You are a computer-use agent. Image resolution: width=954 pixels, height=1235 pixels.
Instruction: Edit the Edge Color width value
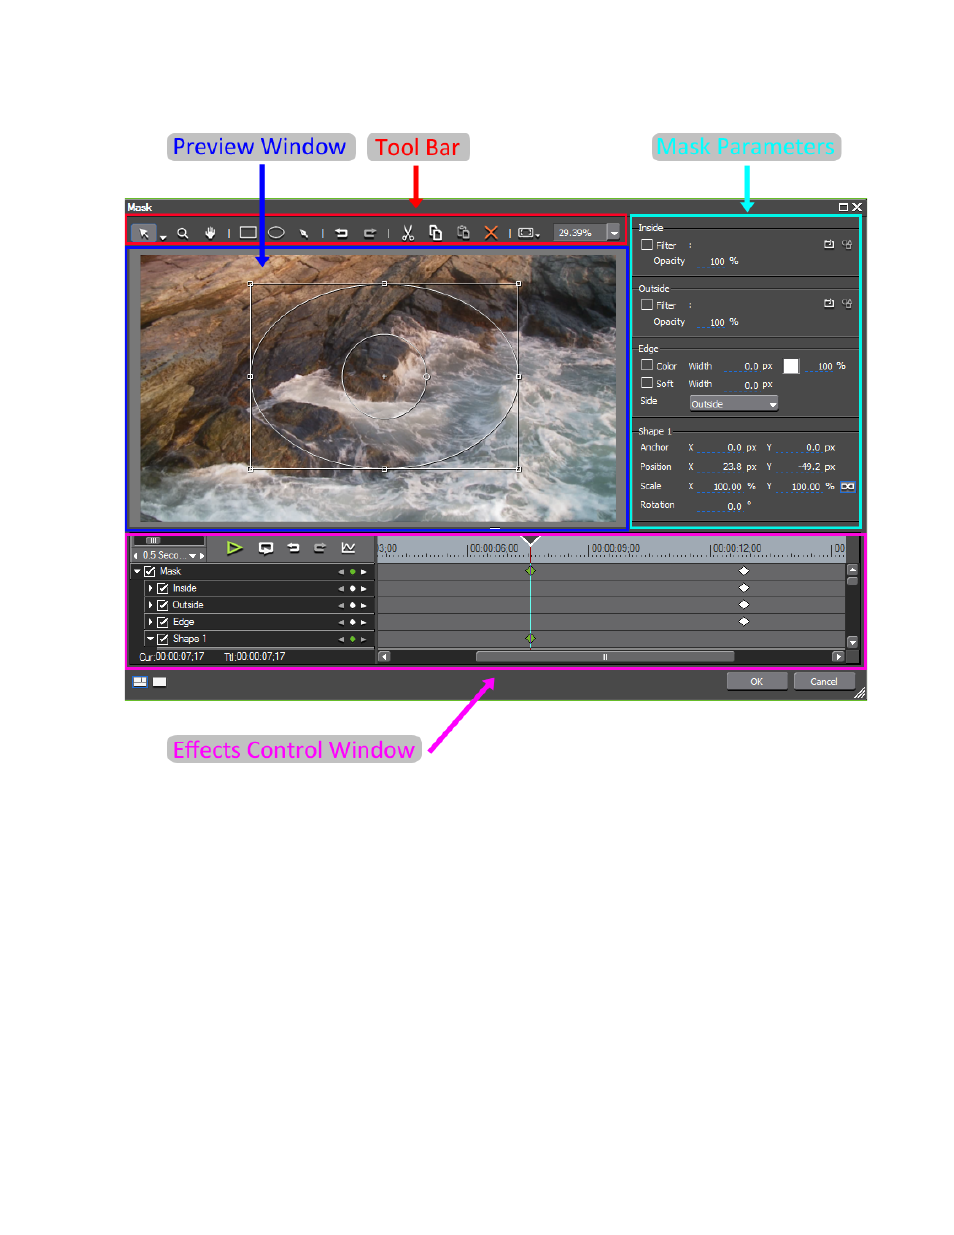pos(743,367)
